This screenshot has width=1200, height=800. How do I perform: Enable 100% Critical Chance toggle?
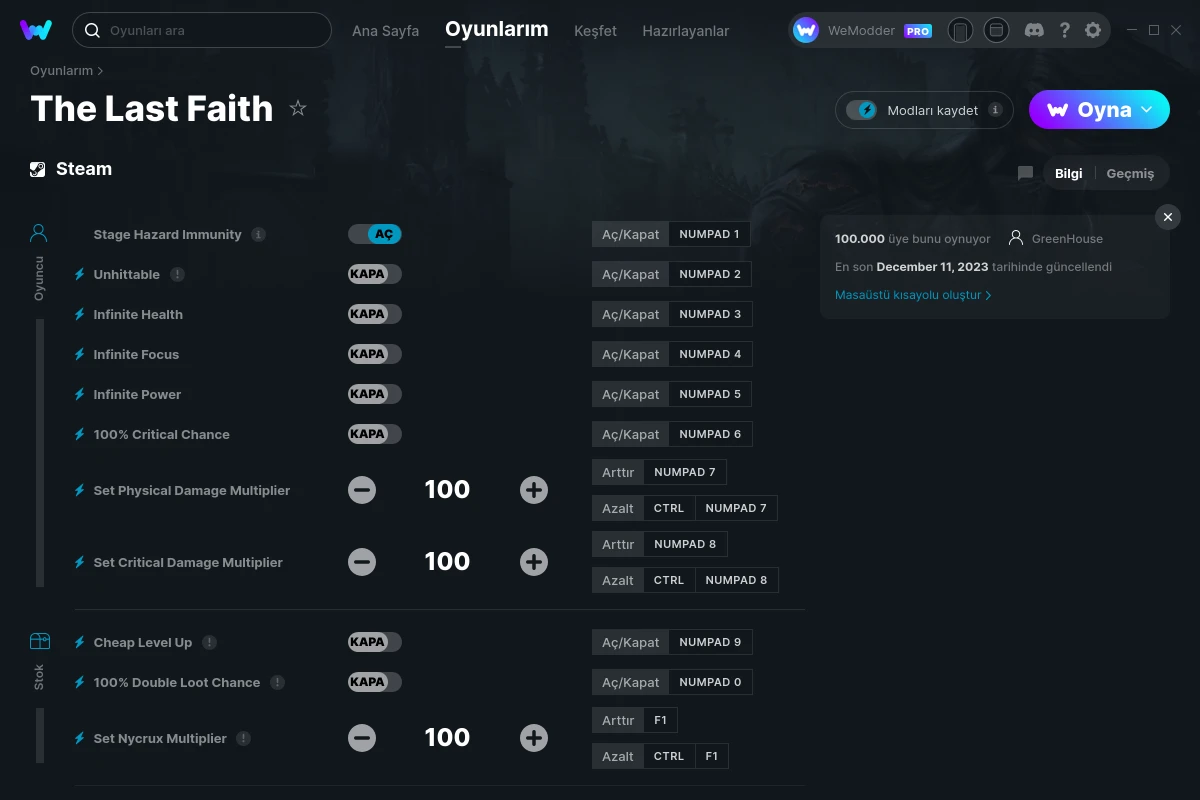click(x=375, y=434)
